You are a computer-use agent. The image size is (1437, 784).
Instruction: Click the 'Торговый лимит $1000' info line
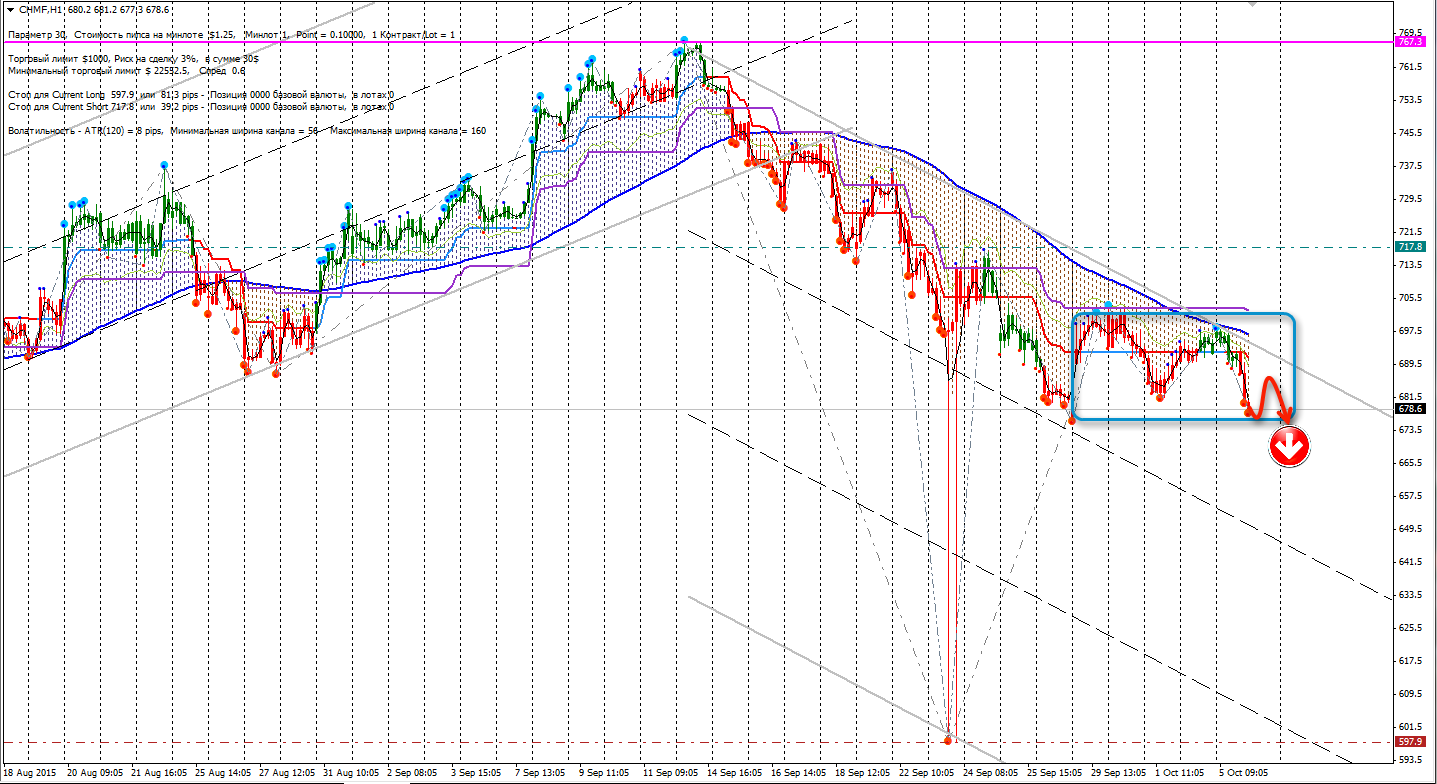pyautogui.click(x=133, y=59)
